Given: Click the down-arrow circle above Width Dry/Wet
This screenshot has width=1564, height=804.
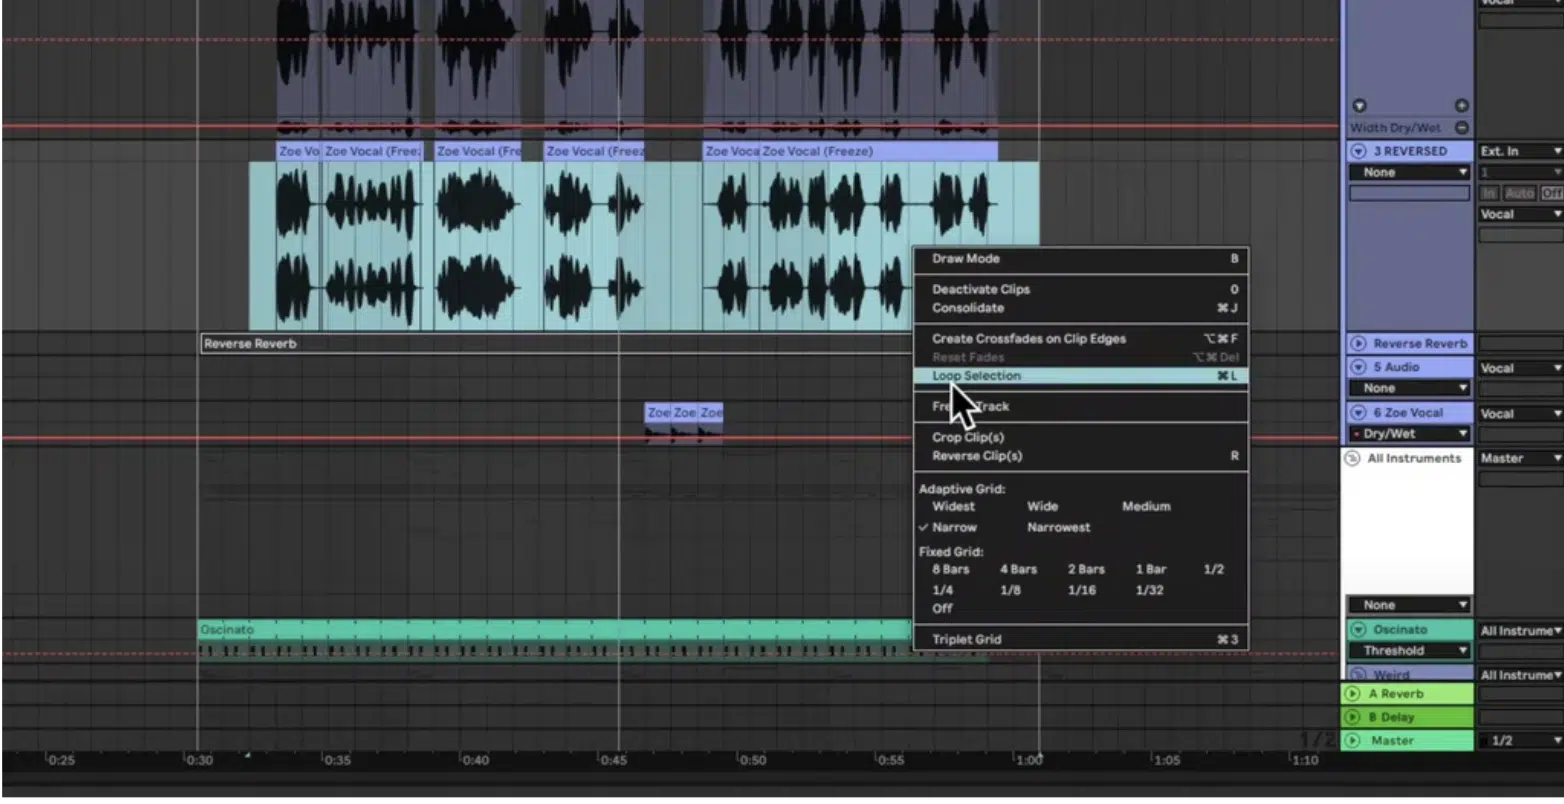Looking at the screenshot, I should pos(1359,106).
